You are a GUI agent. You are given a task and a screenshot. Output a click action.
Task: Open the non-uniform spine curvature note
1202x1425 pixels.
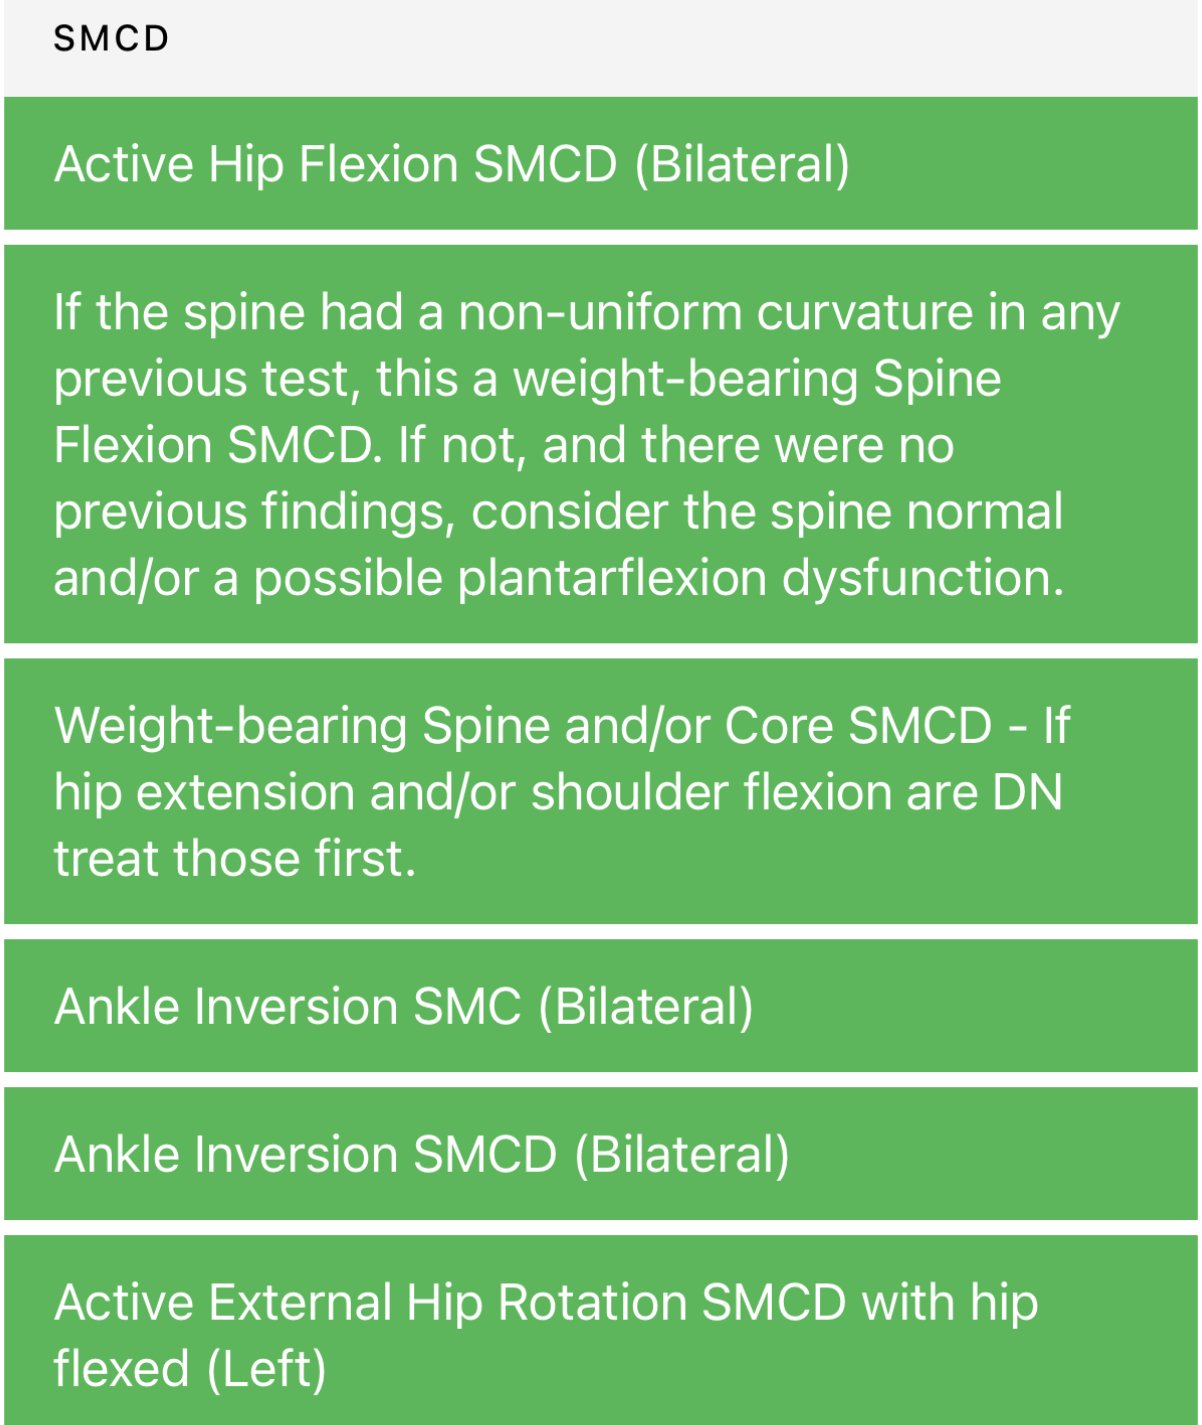[601, 444]
